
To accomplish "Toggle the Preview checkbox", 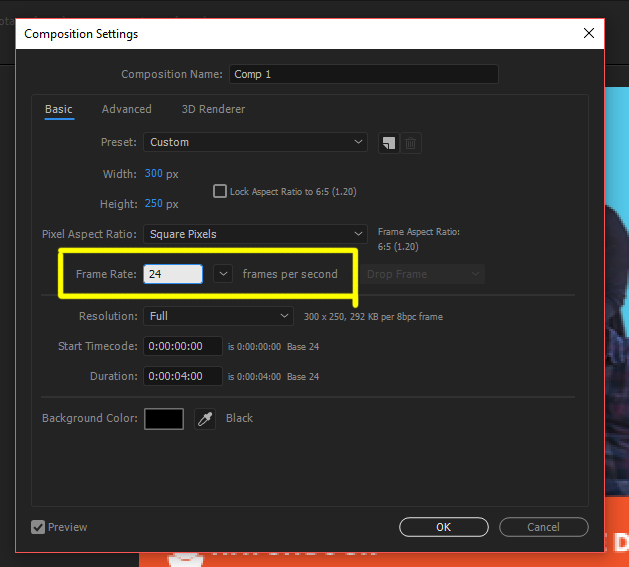I will coord(38,527).
